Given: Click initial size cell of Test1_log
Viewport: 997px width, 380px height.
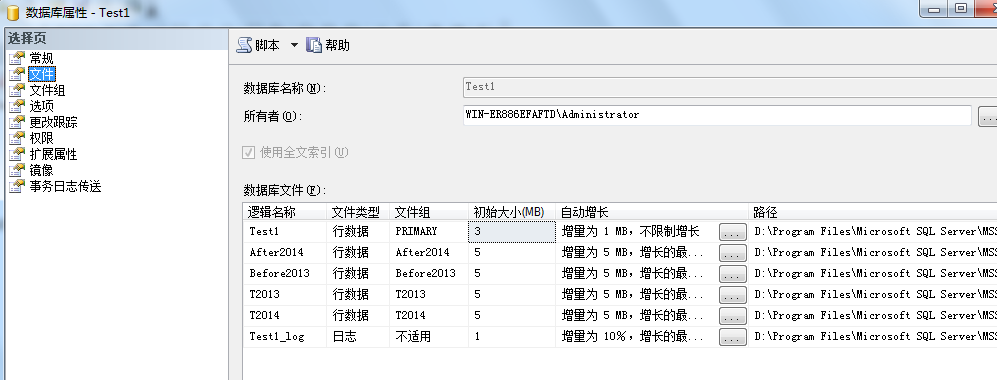Looking at the screenshot, I should tap(512, 337).
